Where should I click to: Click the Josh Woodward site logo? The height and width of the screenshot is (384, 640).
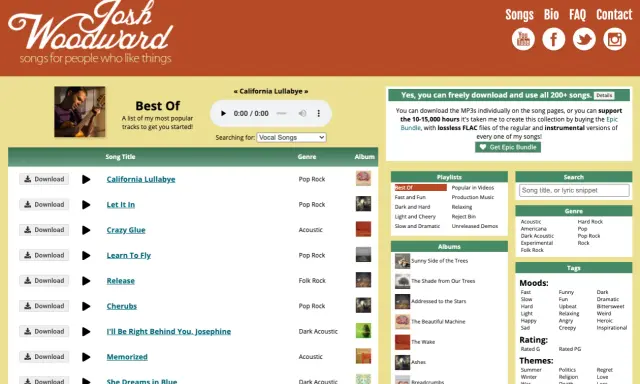click(x=91, y=32)
